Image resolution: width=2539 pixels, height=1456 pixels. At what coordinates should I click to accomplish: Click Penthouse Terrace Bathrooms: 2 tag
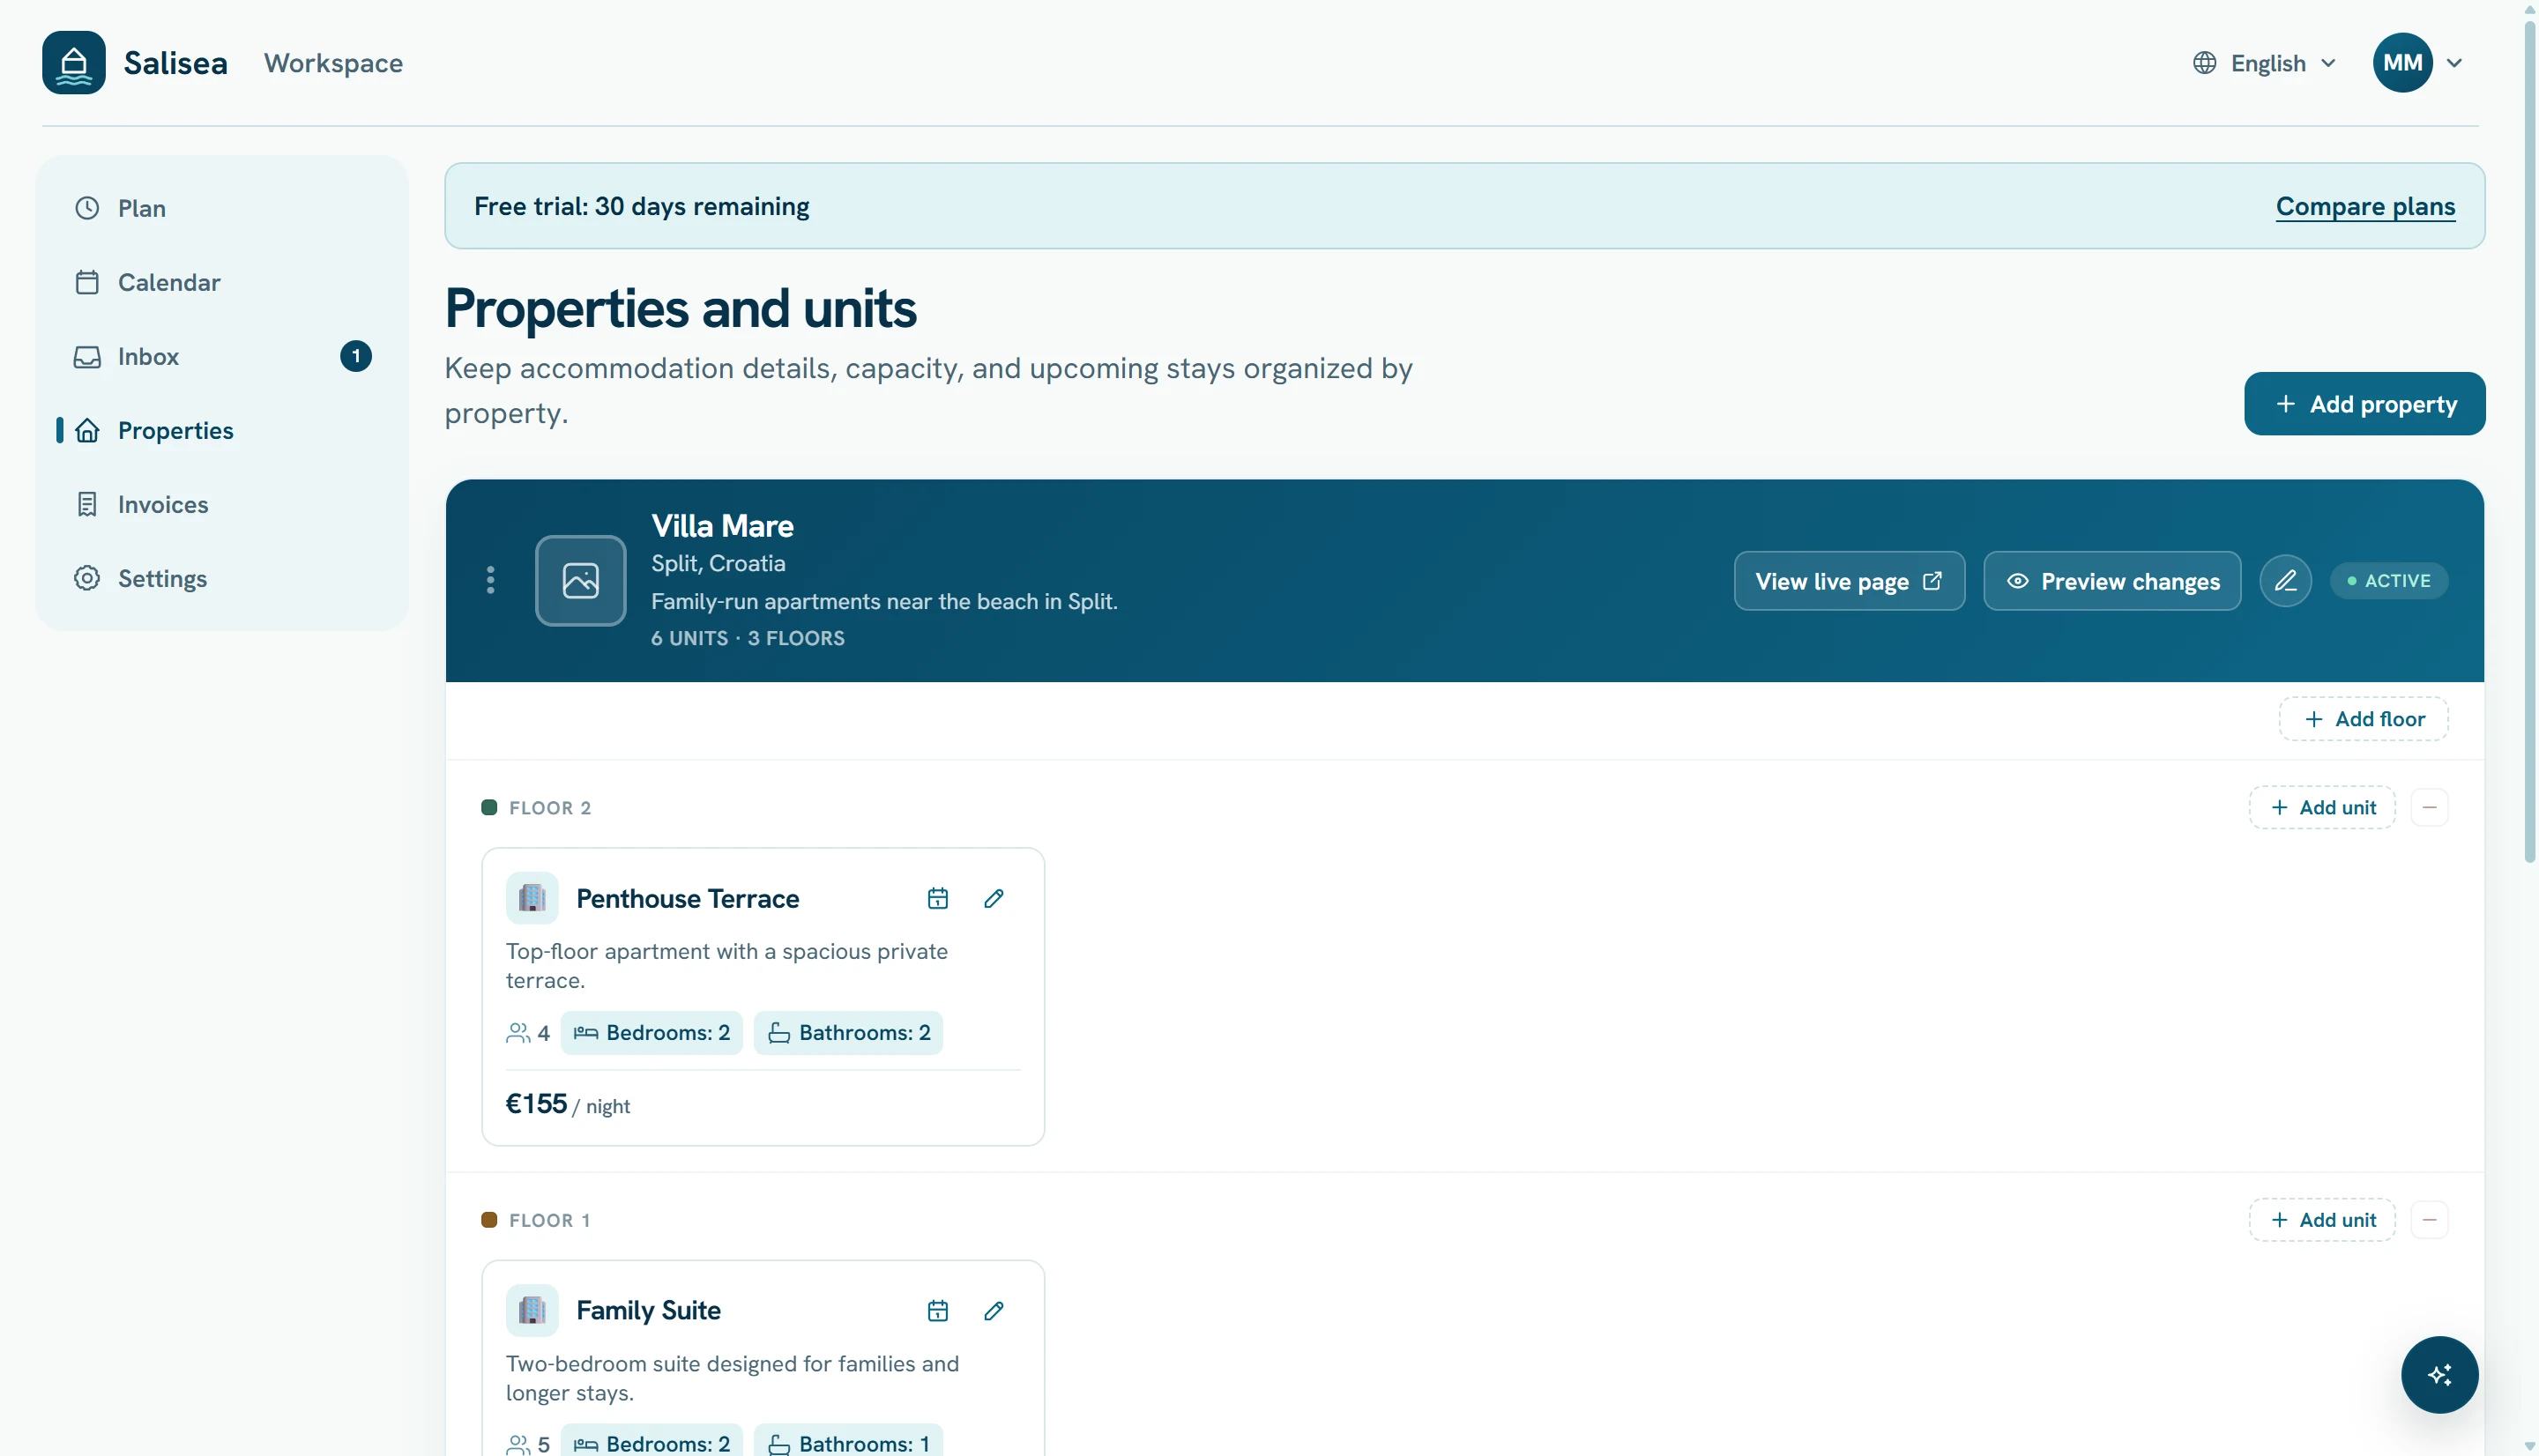click(x=848, y=1033)
